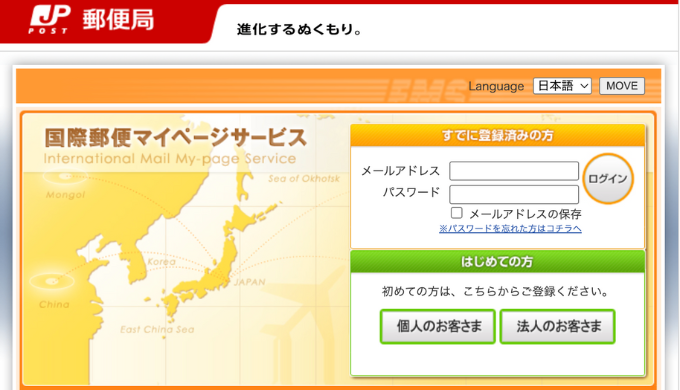
Task: Focus the パスワード input field
Action: point(514,194)
